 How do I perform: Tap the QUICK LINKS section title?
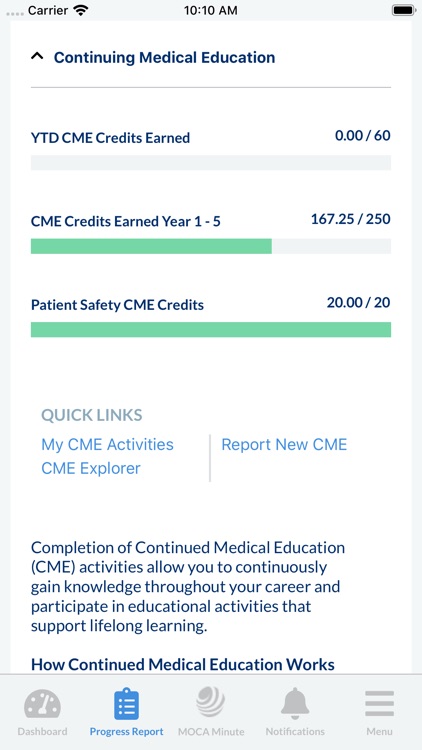pos(92,415)
